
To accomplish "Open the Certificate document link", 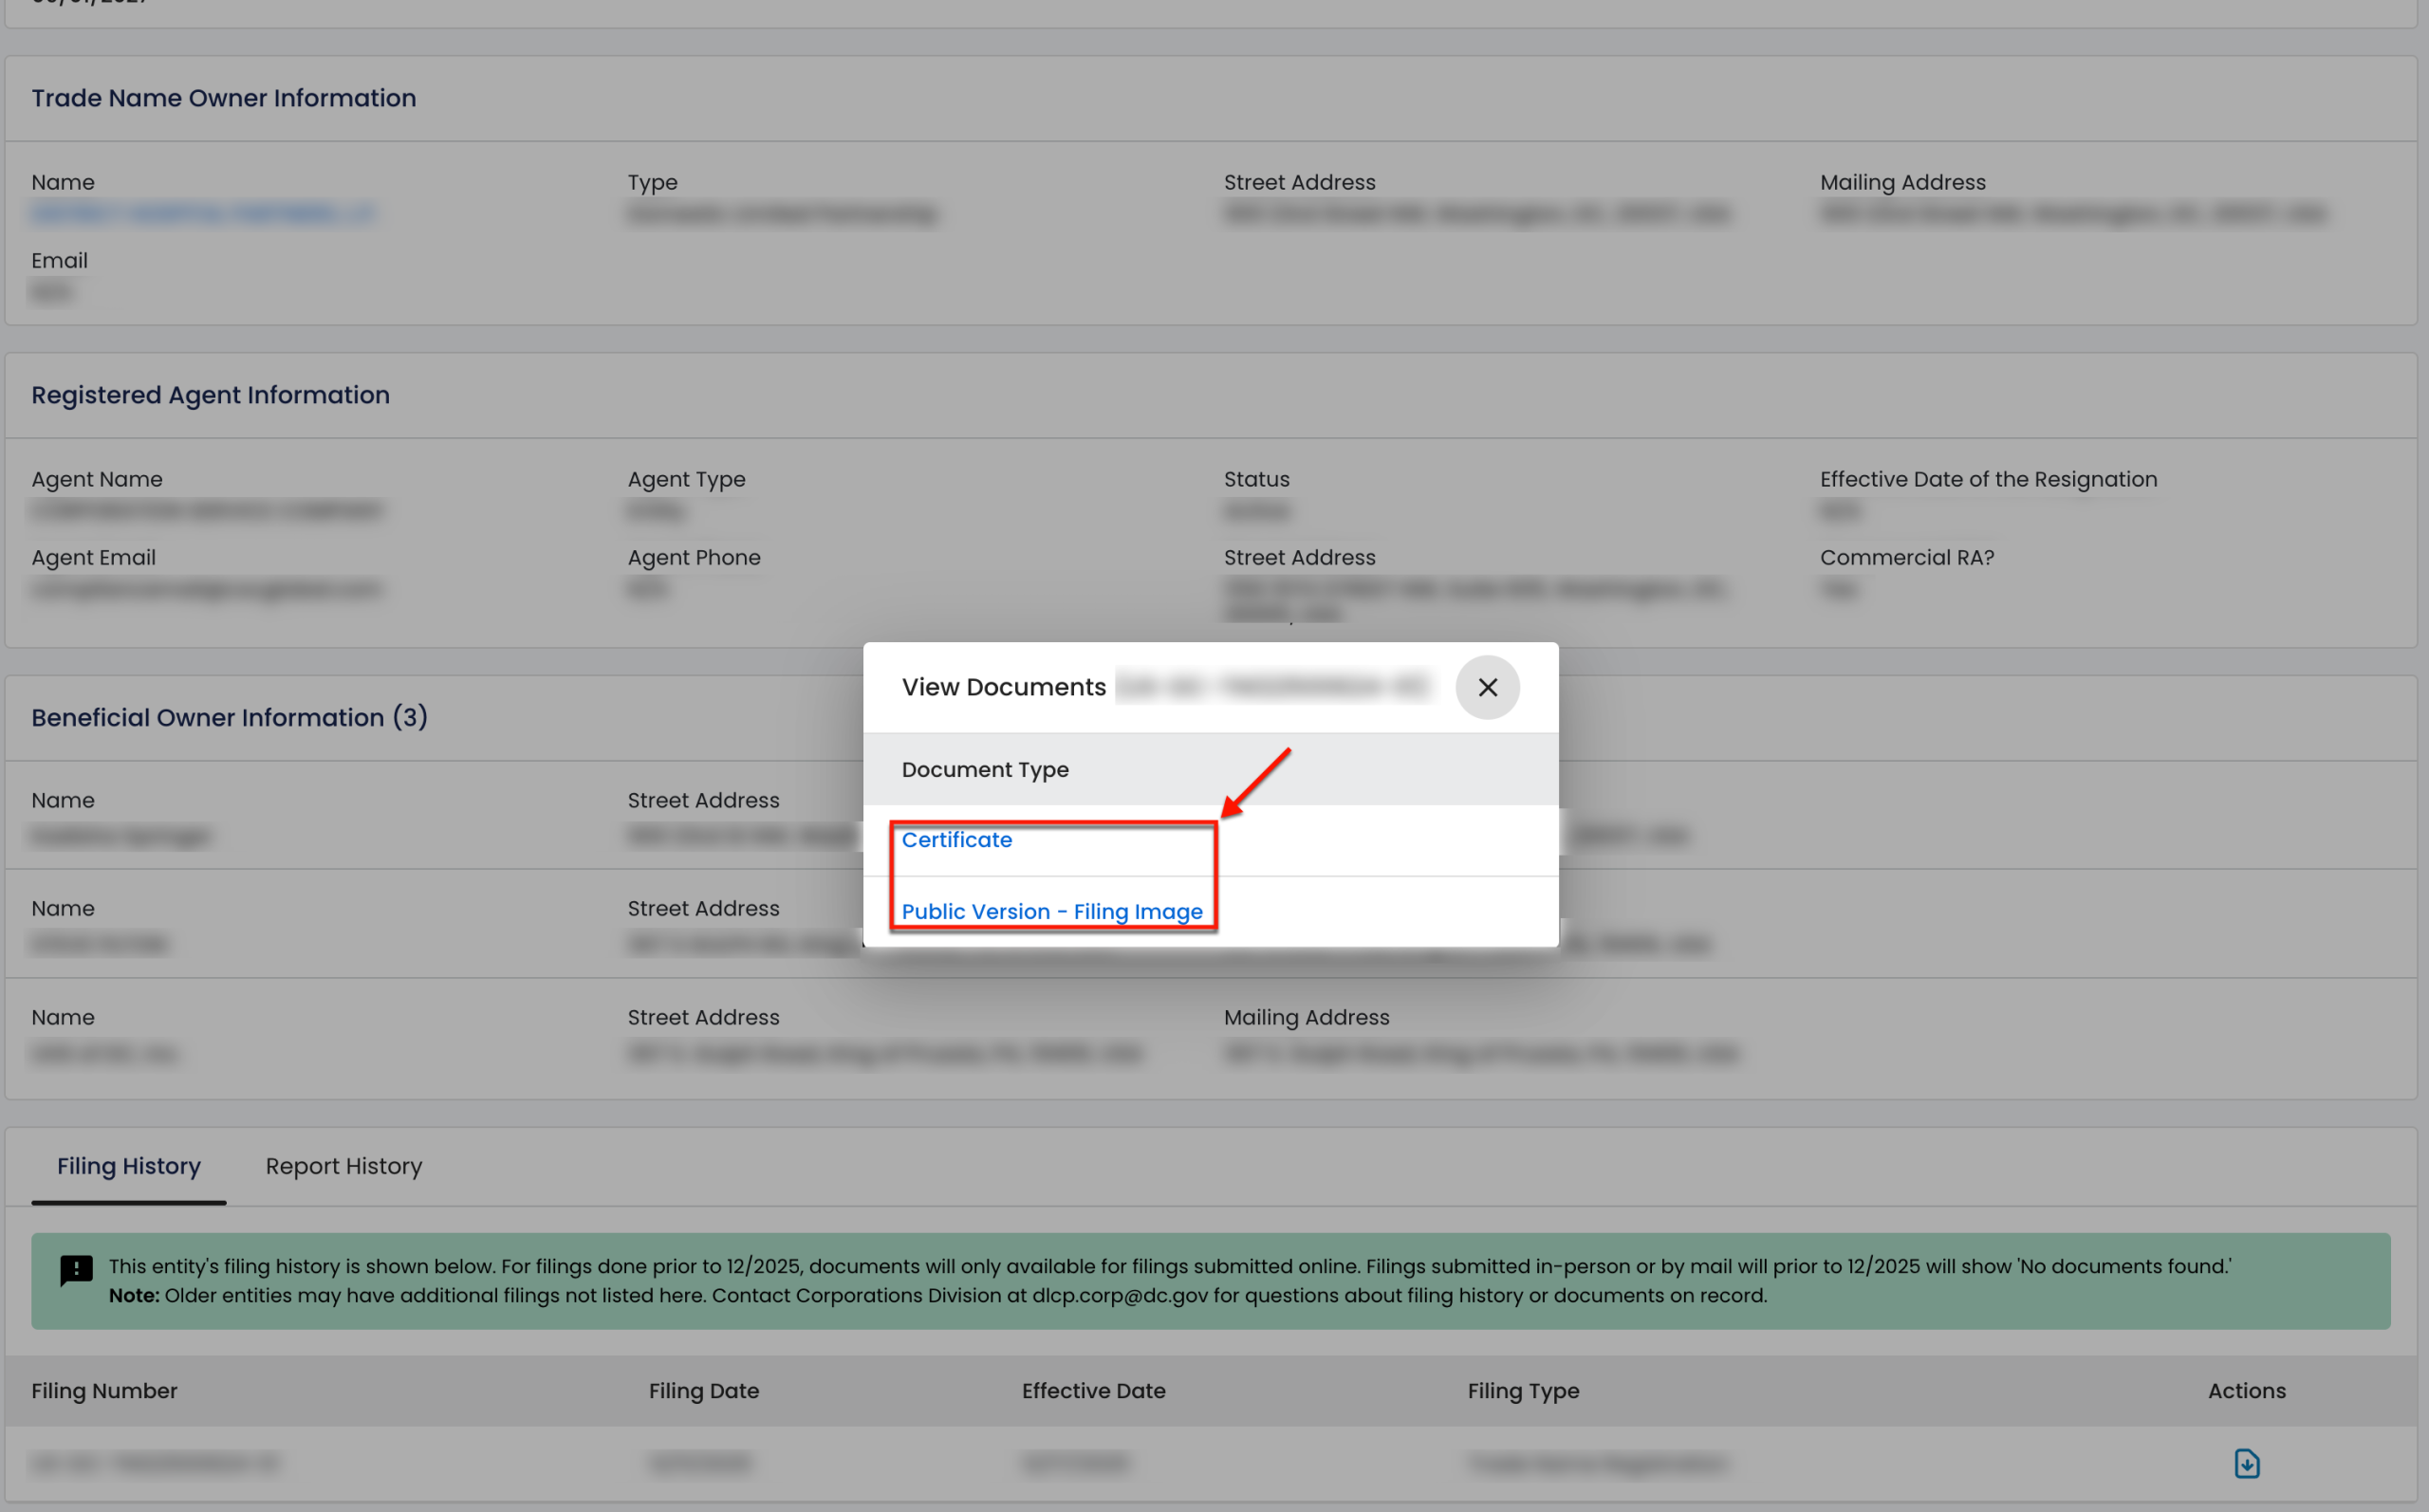I will 956,840.
